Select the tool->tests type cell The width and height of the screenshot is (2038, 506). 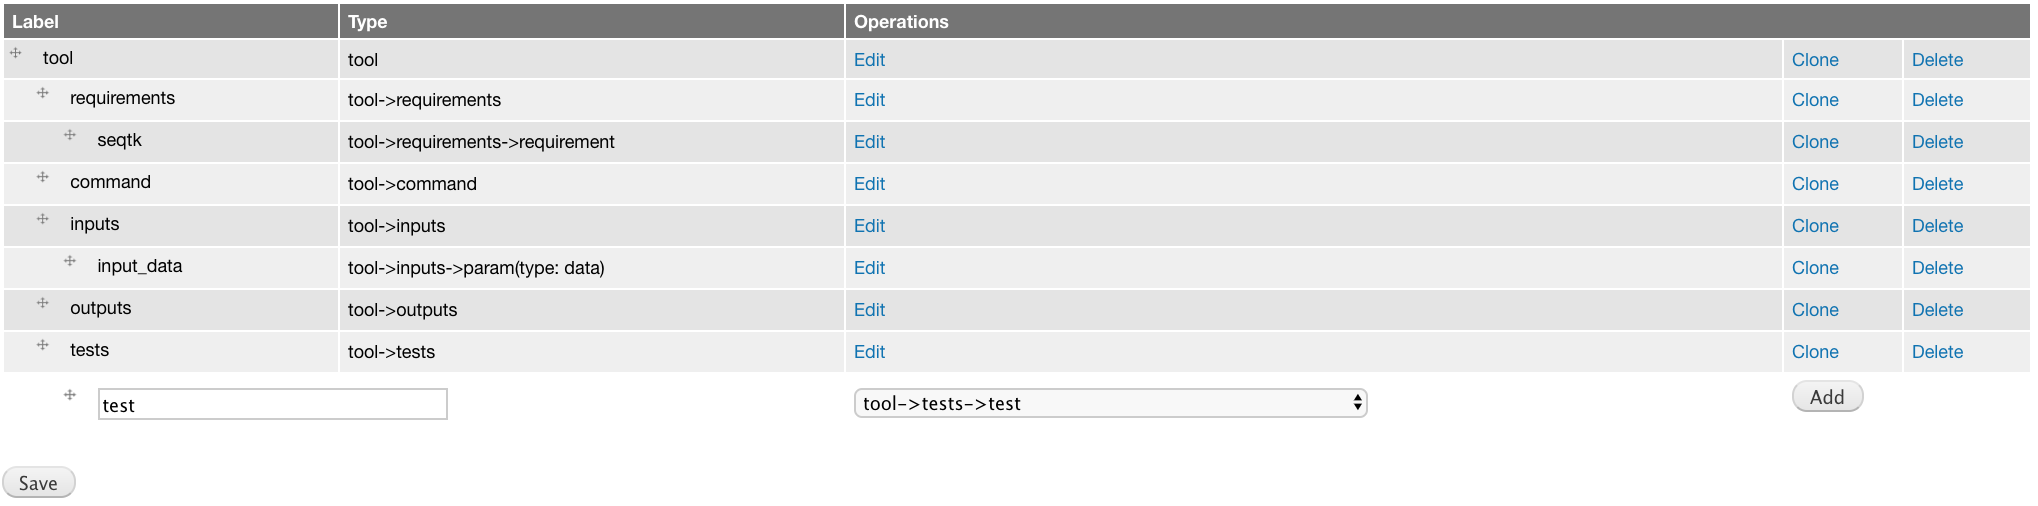(x=592, y=352)
